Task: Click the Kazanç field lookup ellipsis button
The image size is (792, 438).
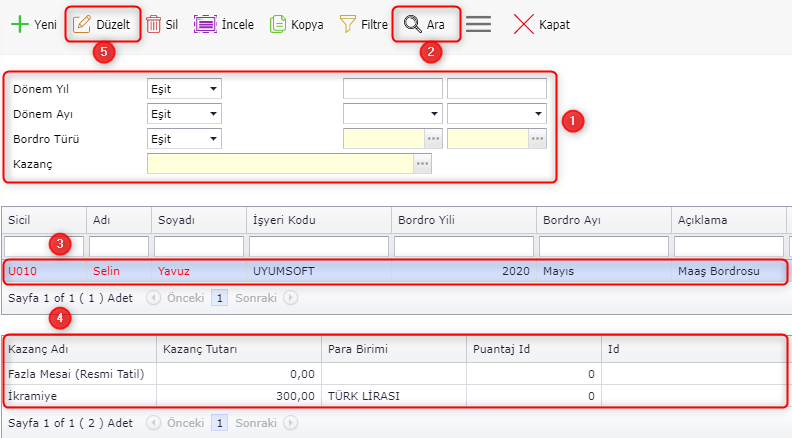Action: [423, 164]
